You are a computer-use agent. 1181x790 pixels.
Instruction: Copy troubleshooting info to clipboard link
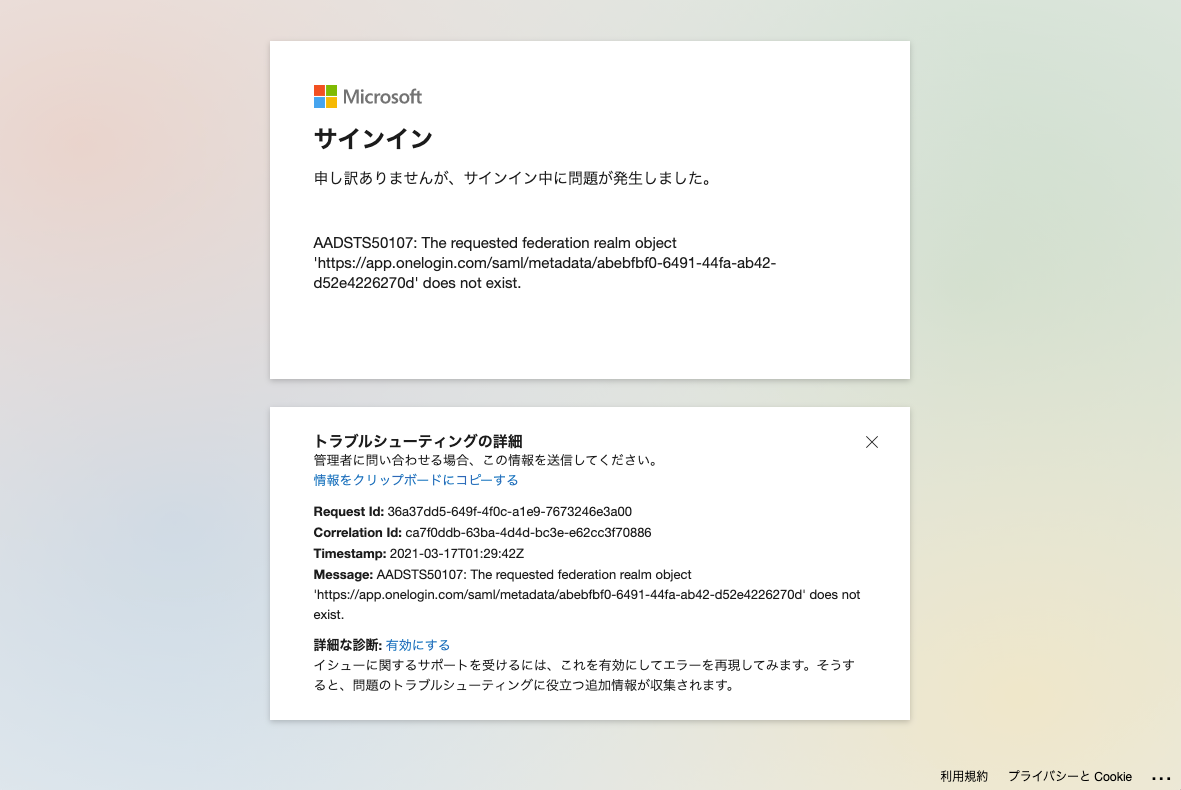pos(416,480)
